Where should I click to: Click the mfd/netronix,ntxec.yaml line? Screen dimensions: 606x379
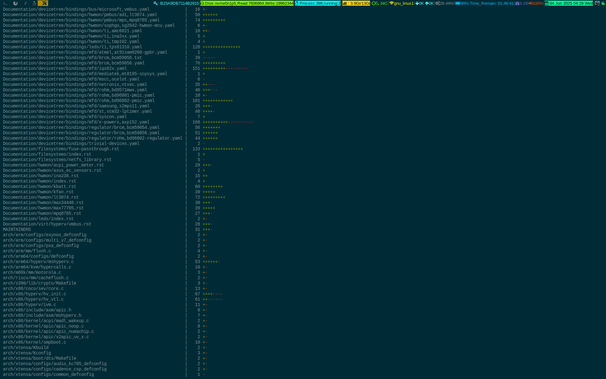tap(75, 85)
